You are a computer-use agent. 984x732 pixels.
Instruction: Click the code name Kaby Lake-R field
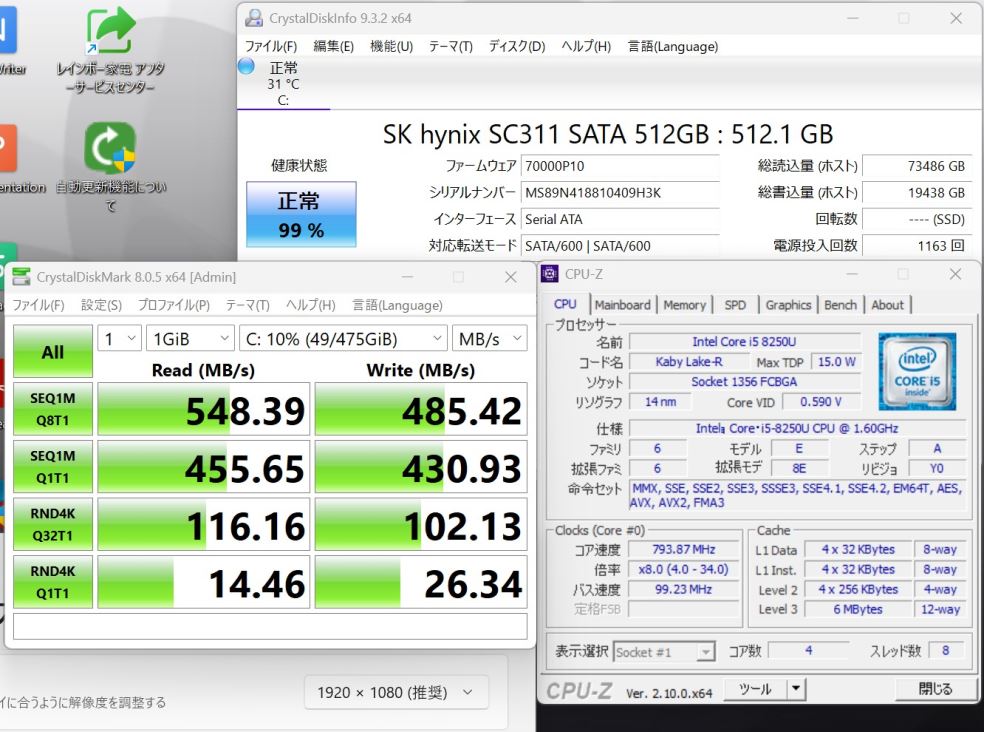[x=688, y=362]
